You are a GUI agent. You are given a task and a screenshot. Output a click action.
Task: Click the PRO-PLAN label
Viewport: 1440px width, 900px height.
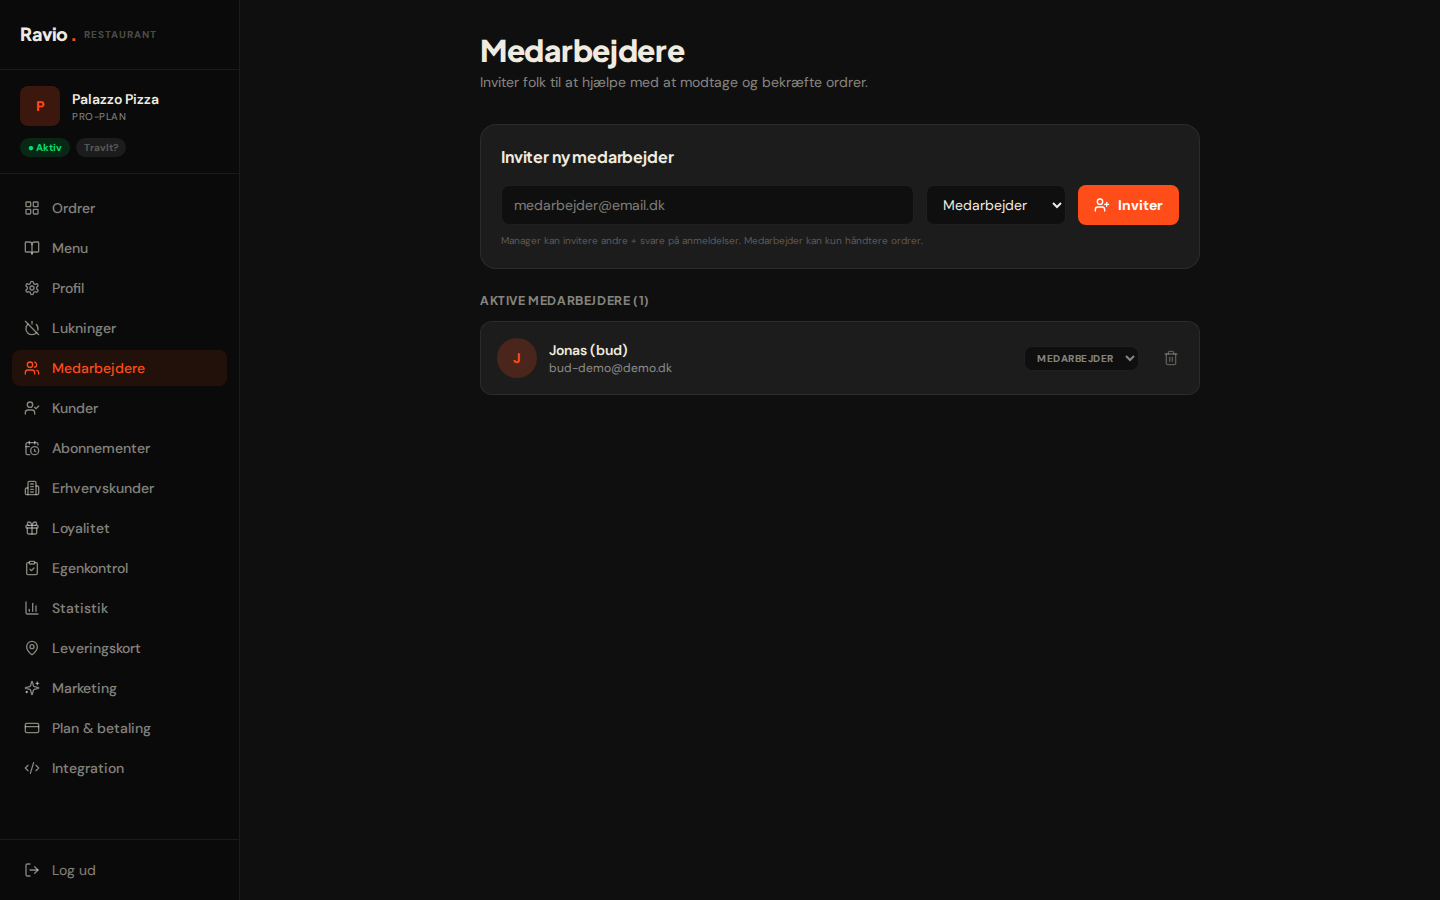[99, 117]
